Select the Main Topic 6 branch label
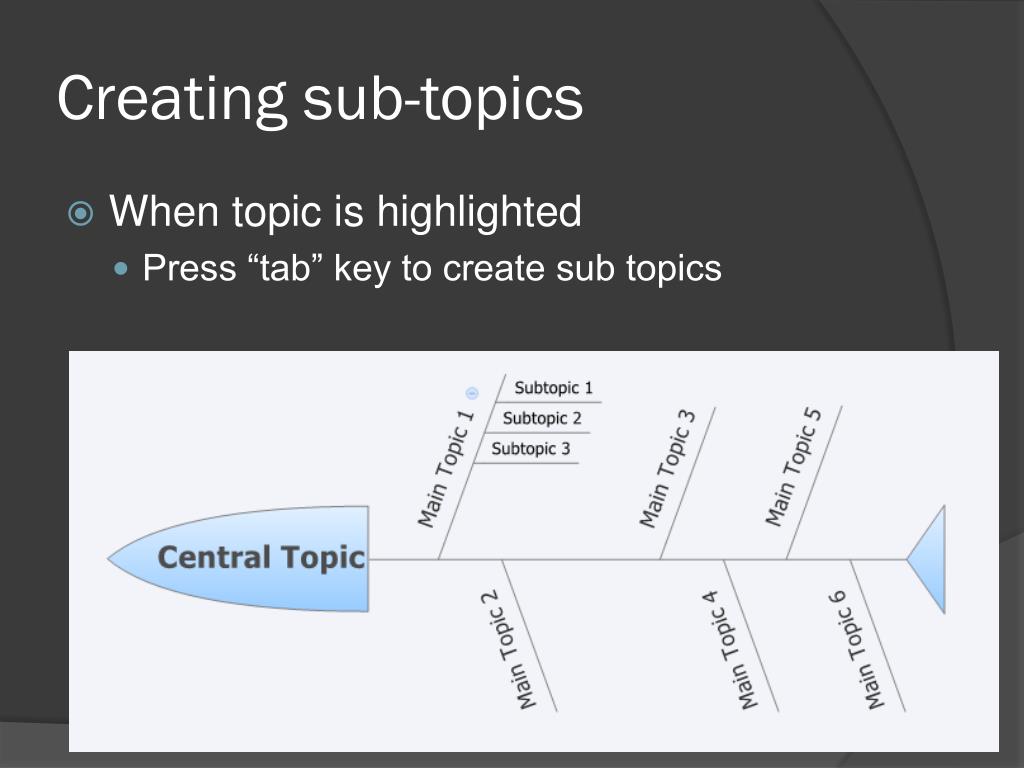Image resolution: width=1024 pixels, height=768 pixels. click(x=856, y=650)
